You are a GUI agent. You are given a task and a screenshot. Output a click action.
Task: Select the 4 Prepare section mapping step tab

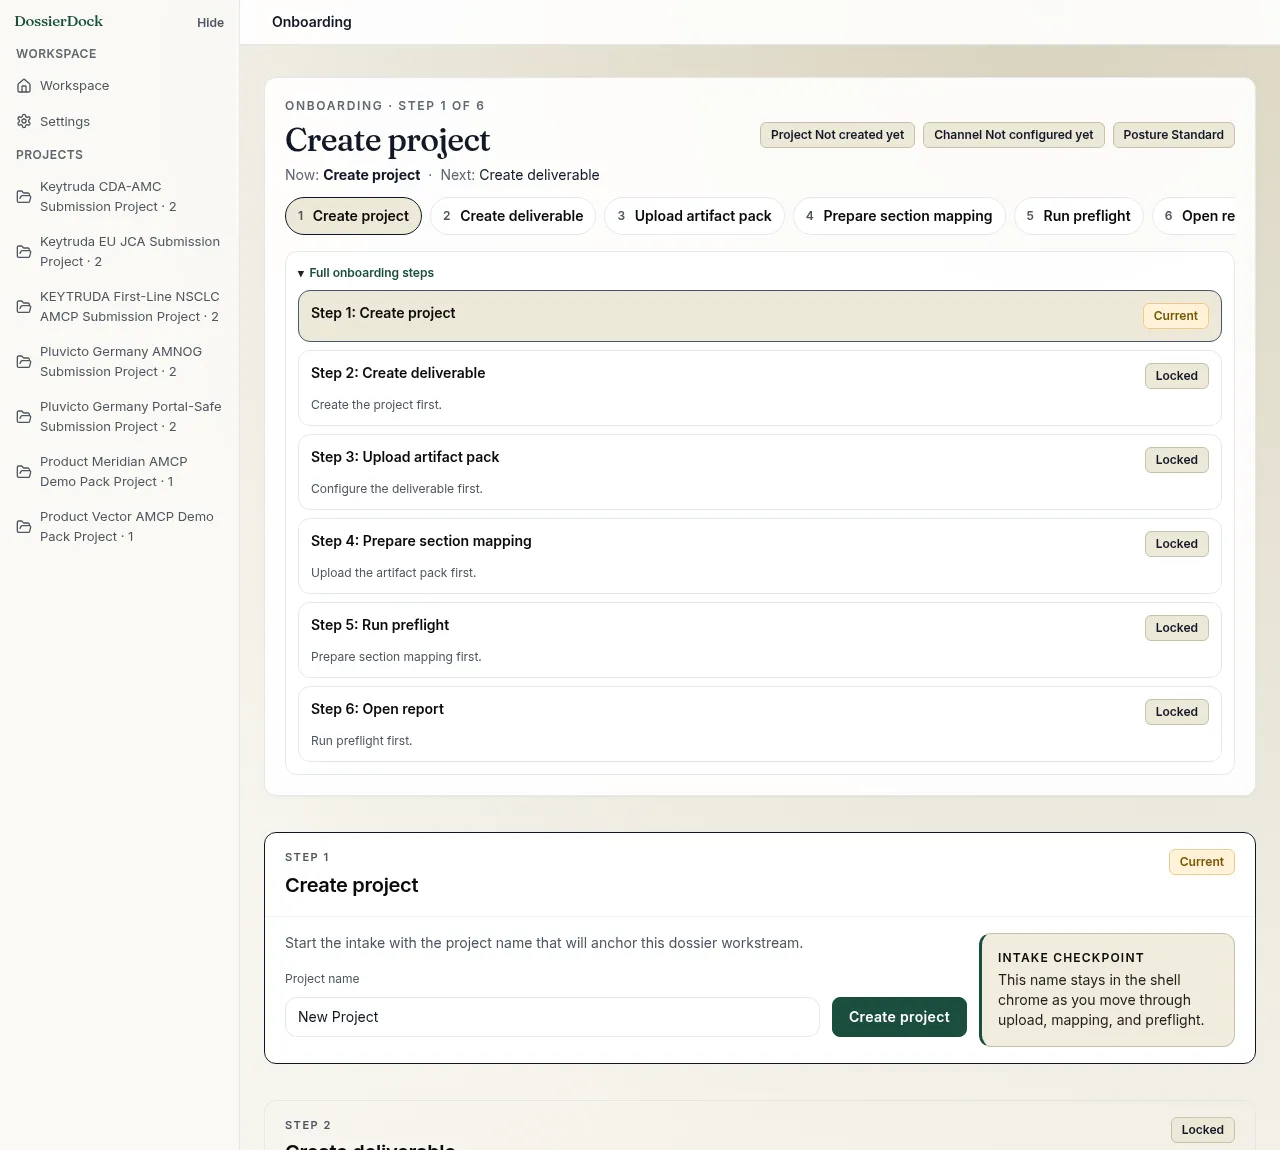point(899,216)
